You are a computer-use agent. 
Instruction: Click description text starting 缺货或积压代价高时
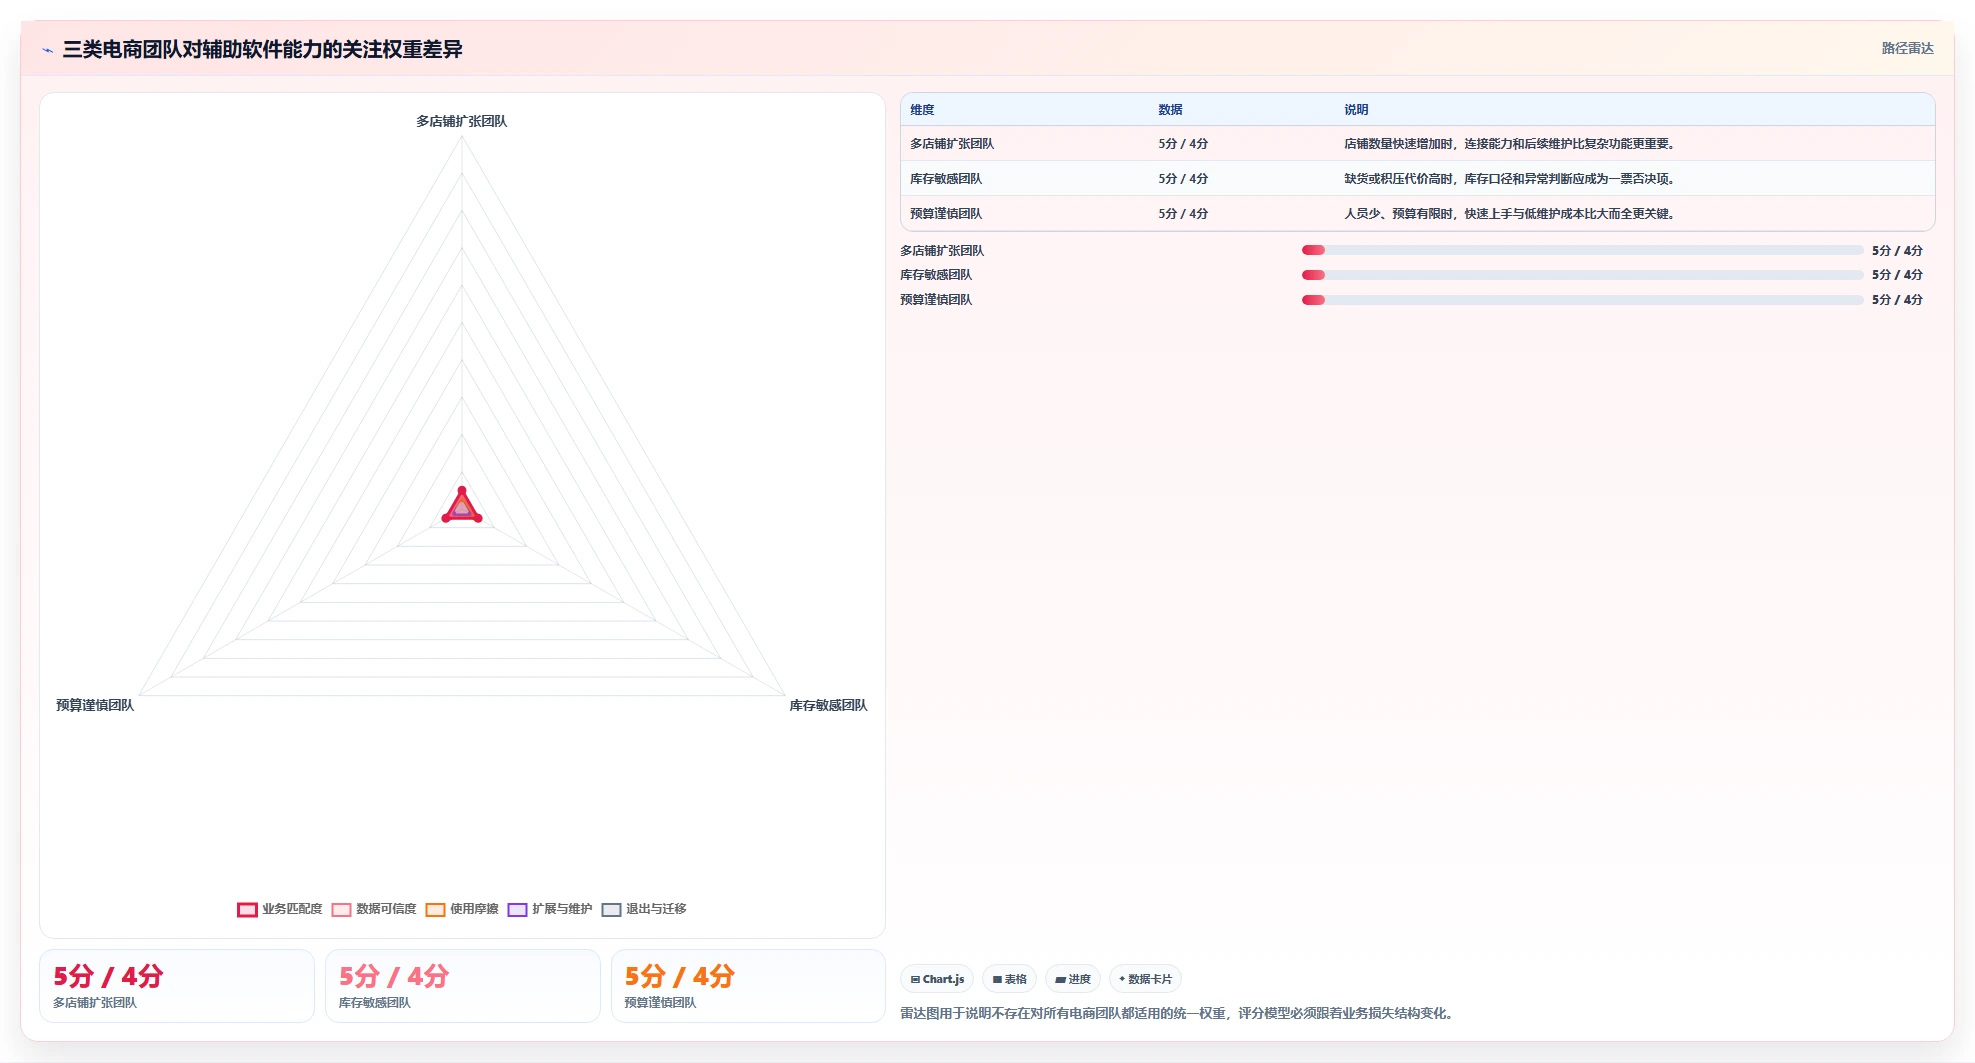(1509, 179)
